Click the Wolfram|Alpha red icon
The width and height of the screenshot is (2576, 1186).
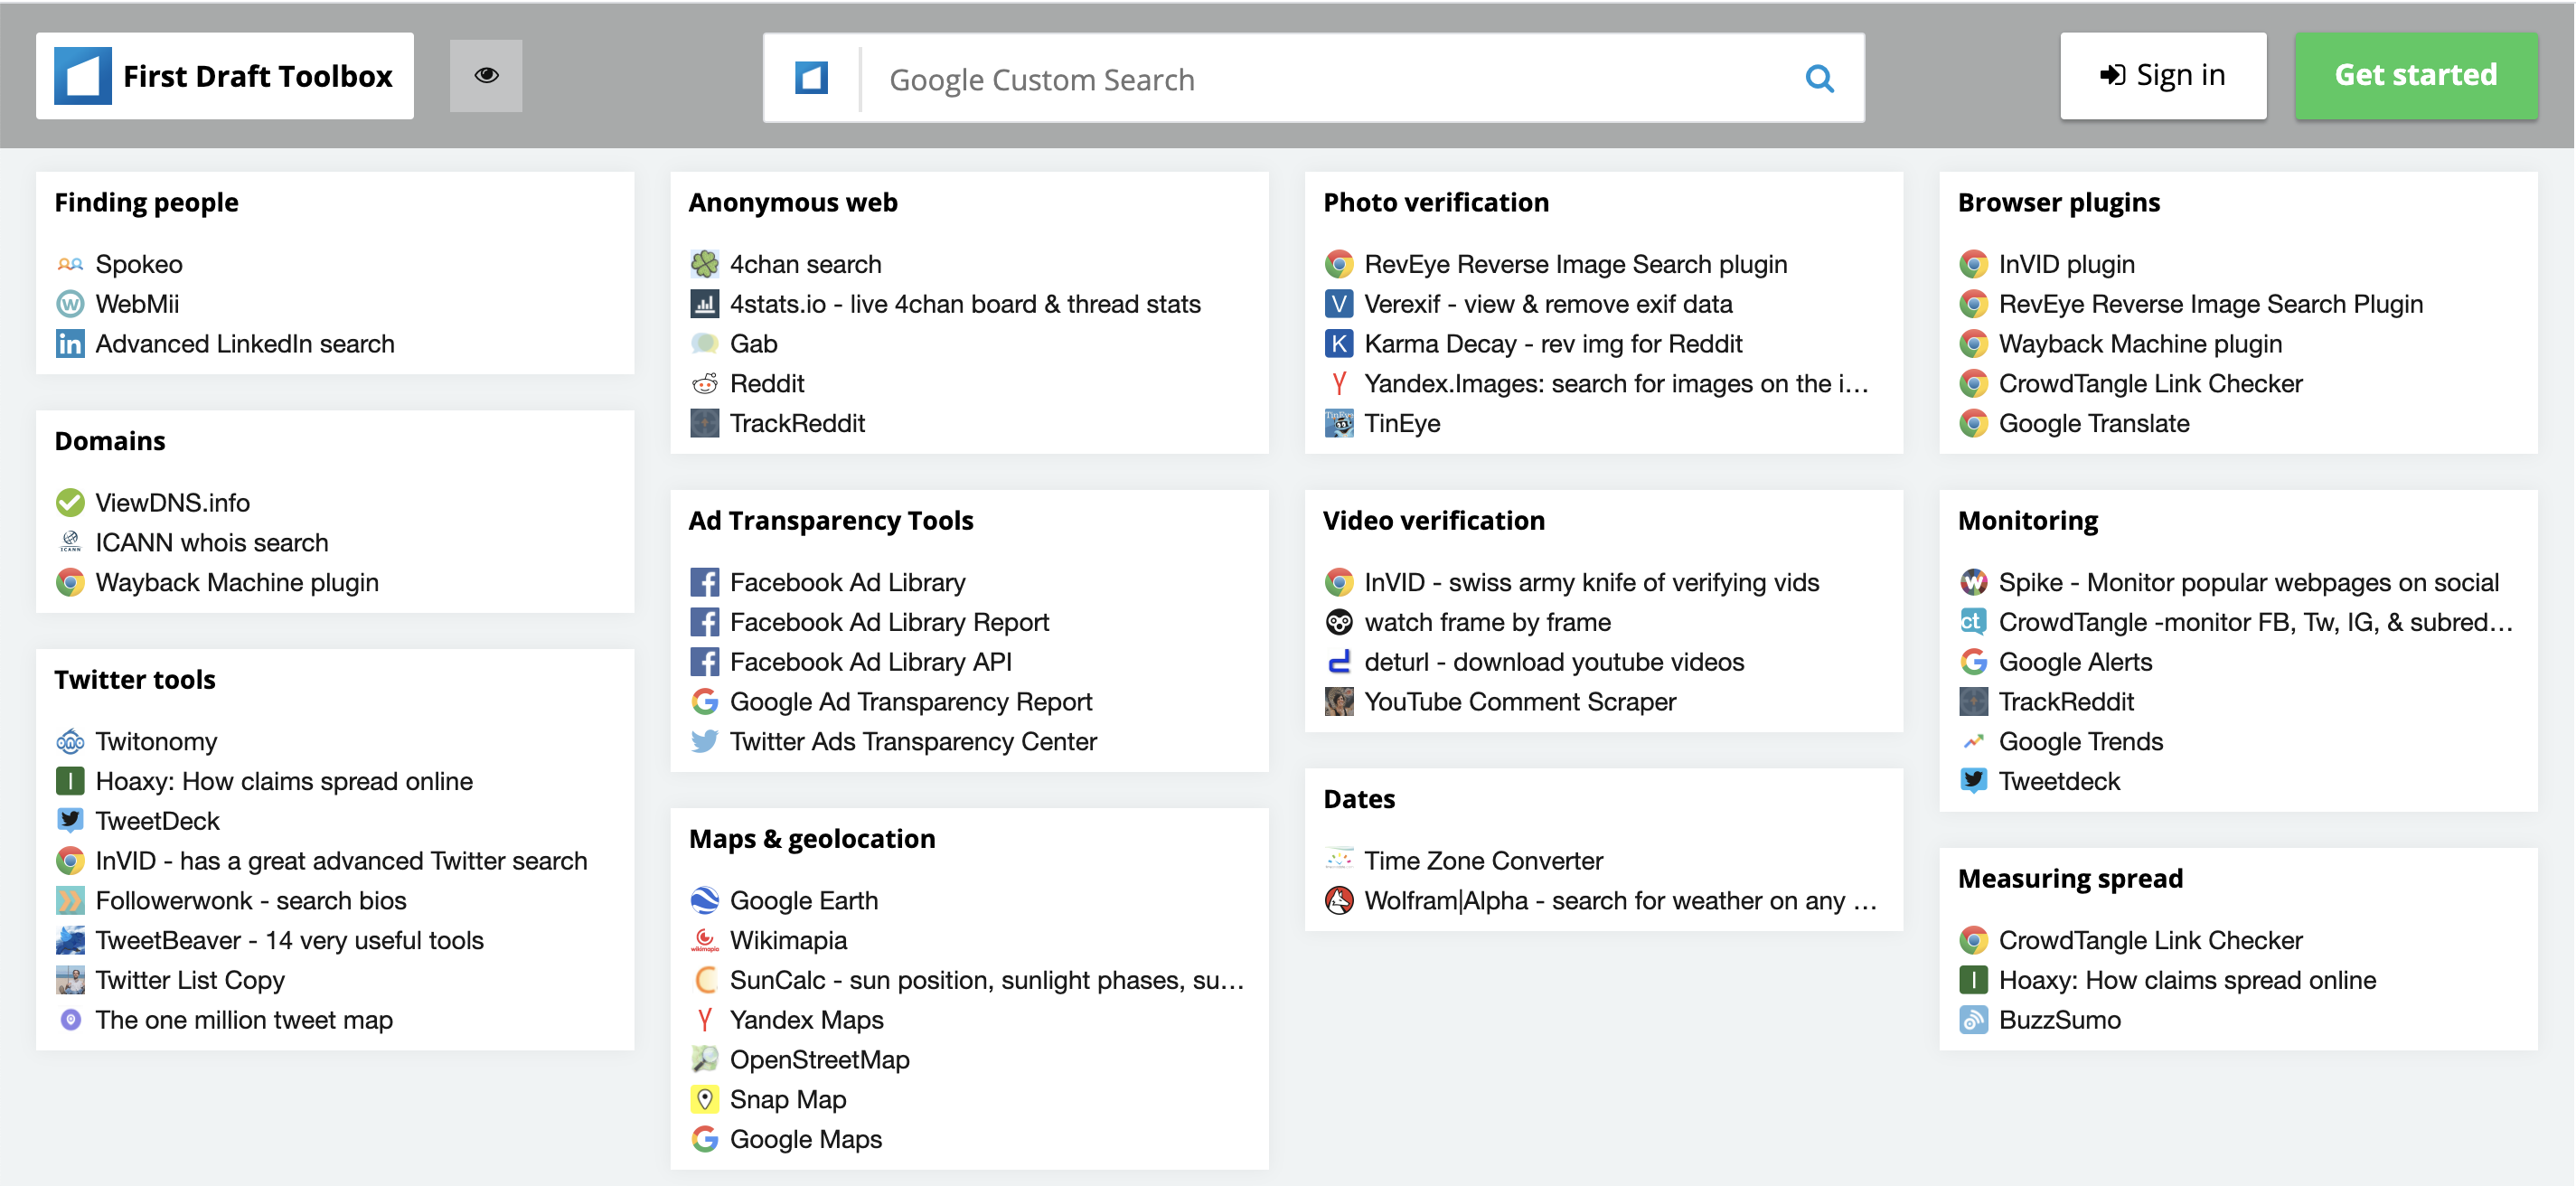[1339, 901]
